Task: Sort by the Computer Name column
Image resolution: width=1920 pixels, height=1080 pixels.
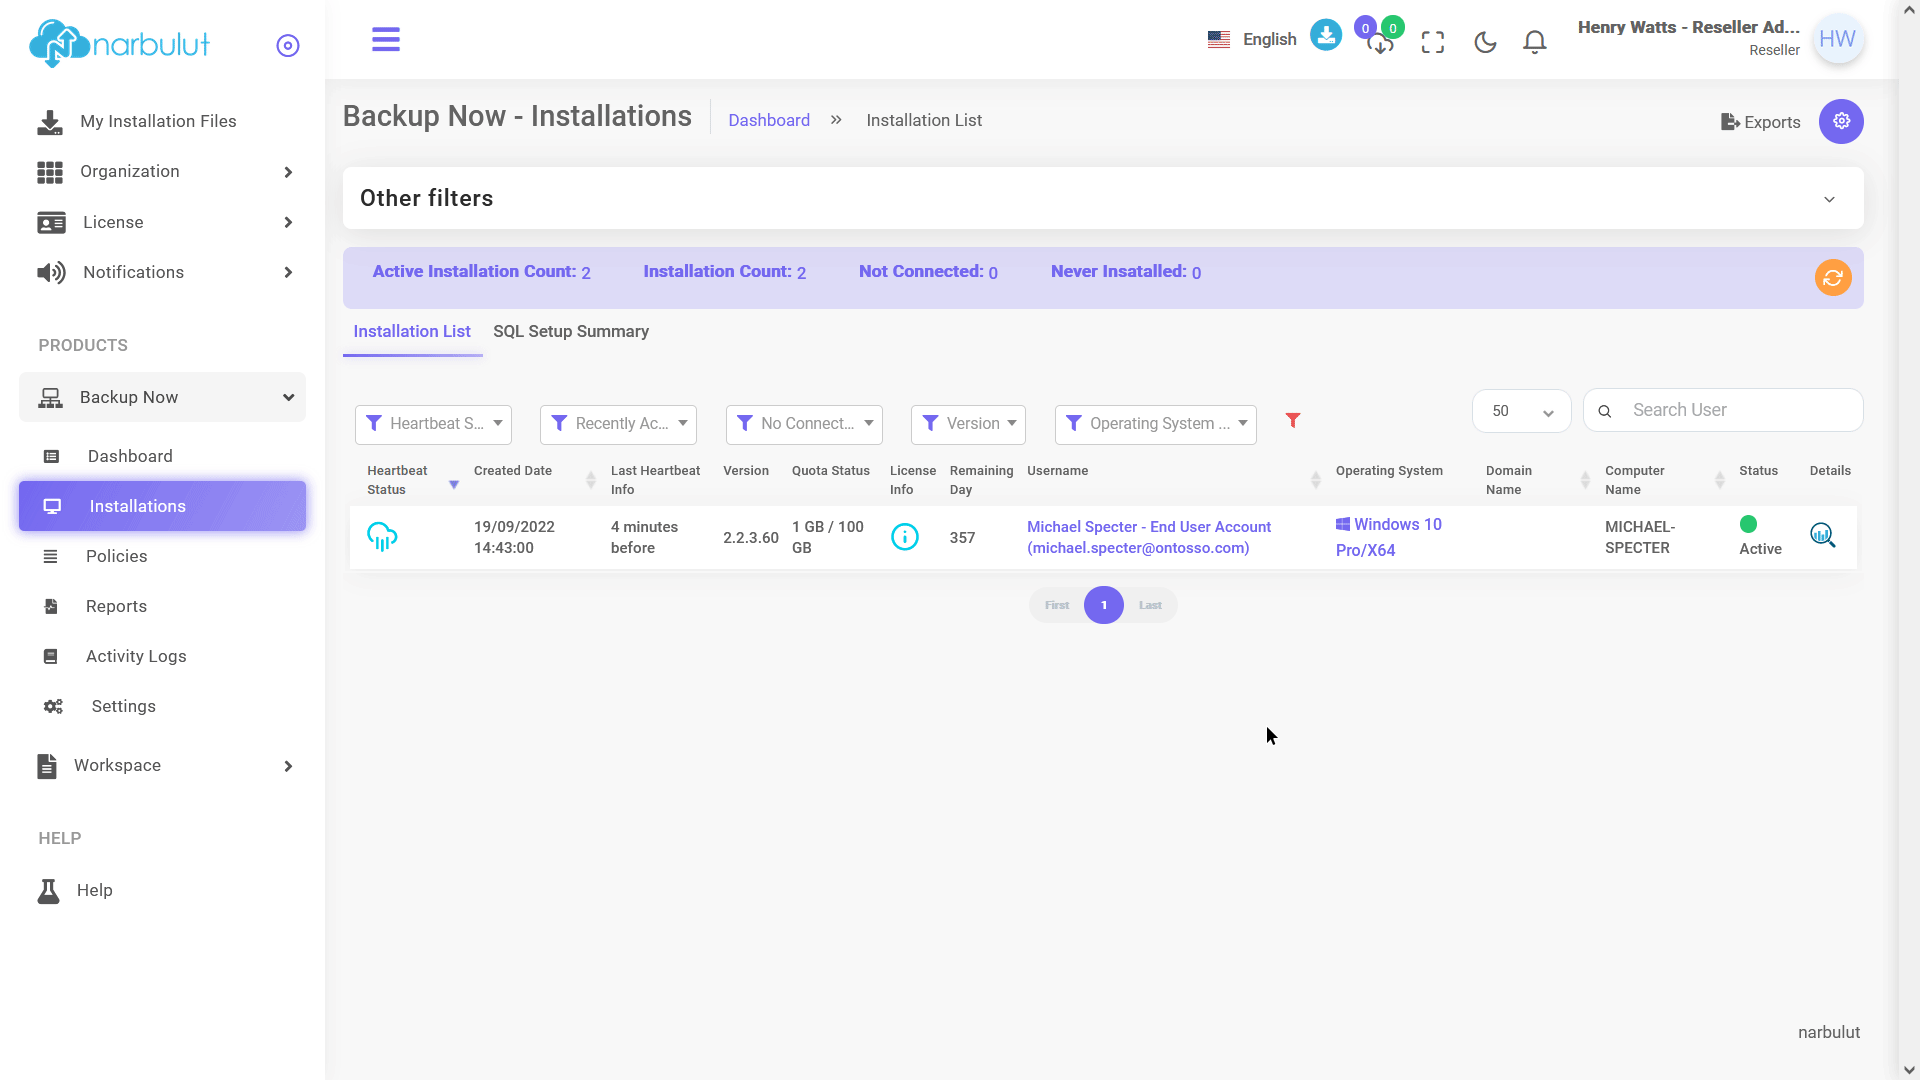Action: click(1719, 481)
